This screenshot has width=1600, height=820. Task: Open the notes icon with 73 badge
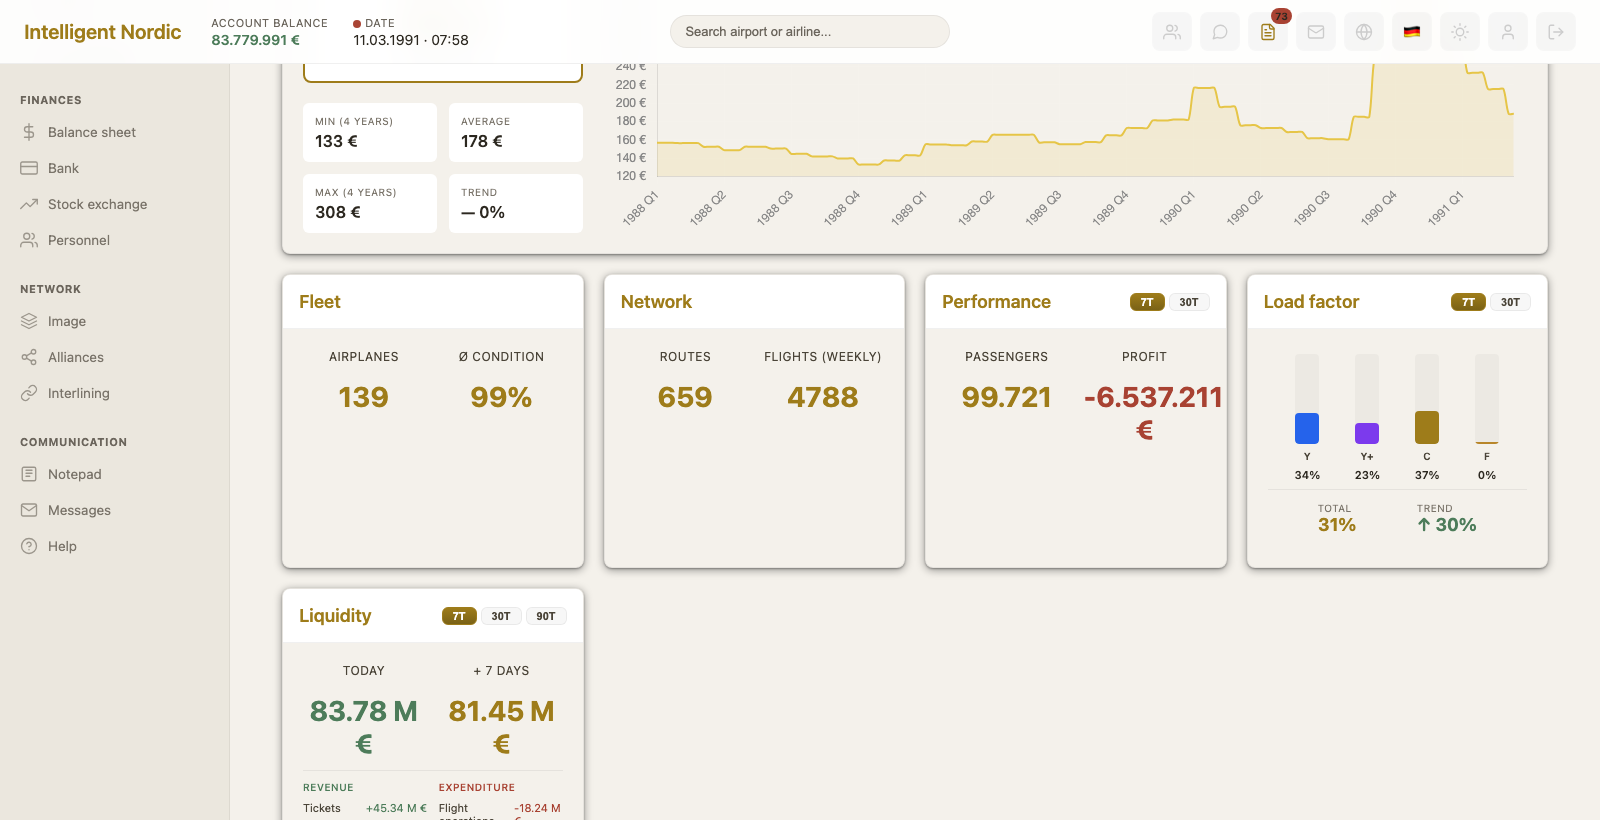click(x=1268, y=32)
